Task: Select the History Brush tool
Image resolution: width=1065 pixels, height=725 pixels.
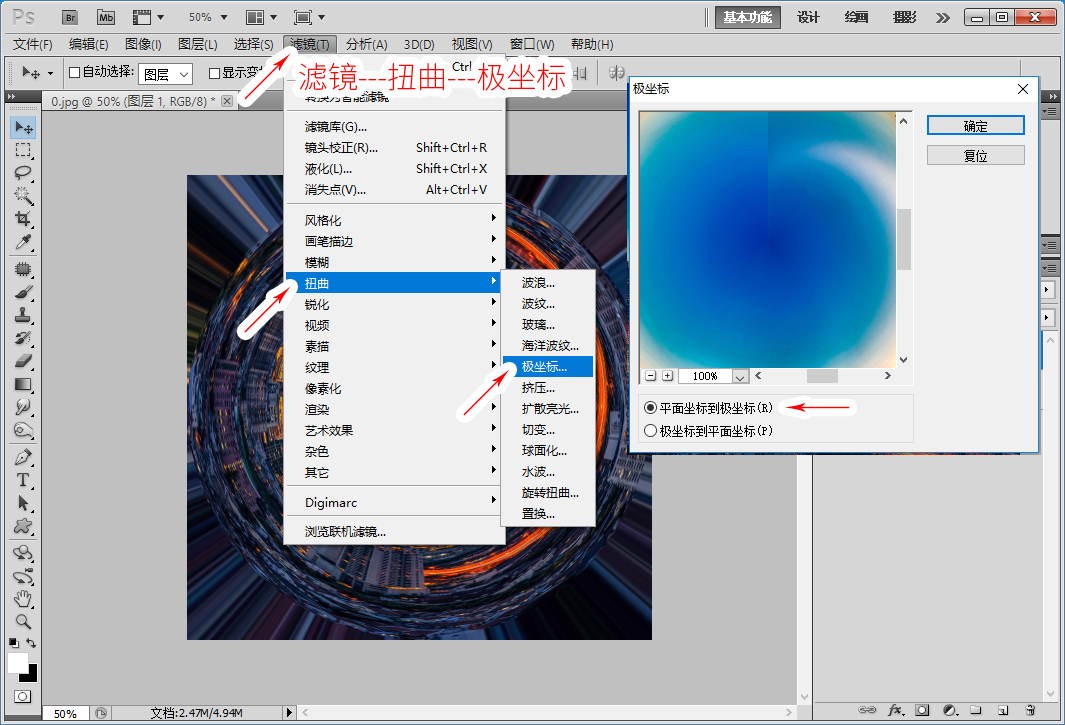Action: pos(23,338)
